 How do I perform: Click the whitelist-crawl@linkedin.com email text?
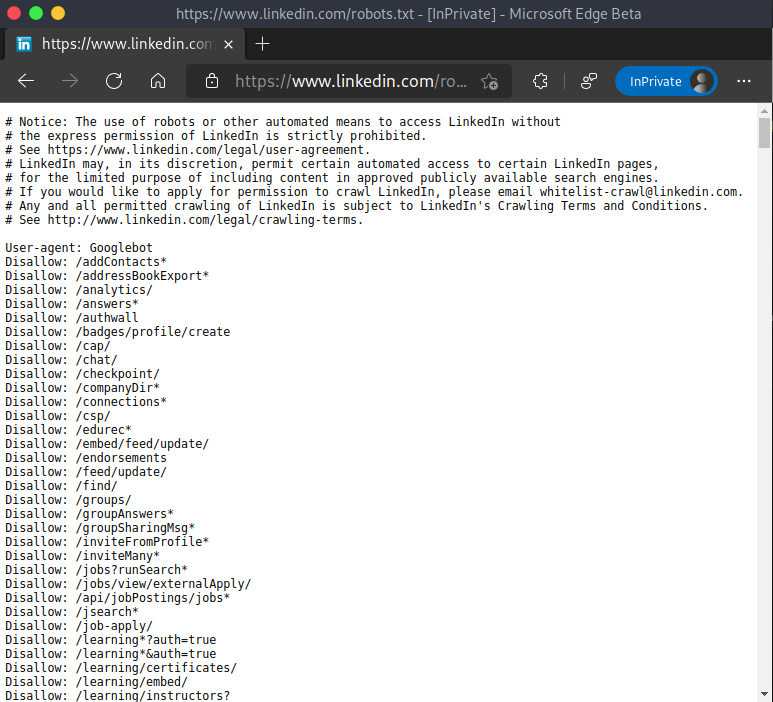638,192
